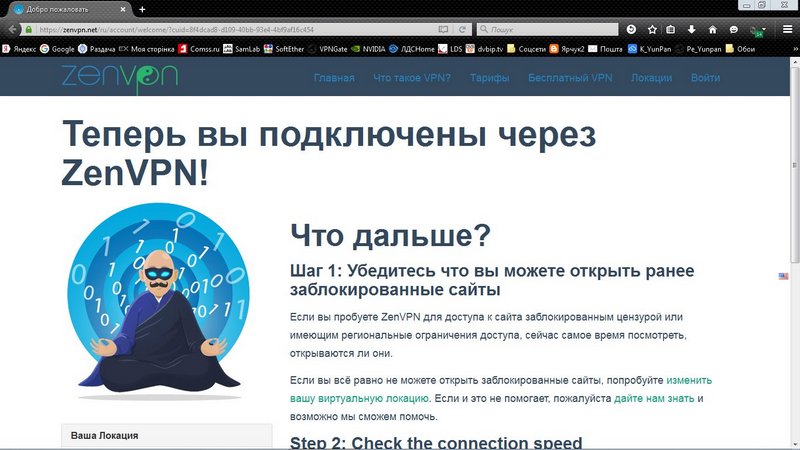Open the dvbip.tv bookmark

pyautogui.click(x=484, y=49)
